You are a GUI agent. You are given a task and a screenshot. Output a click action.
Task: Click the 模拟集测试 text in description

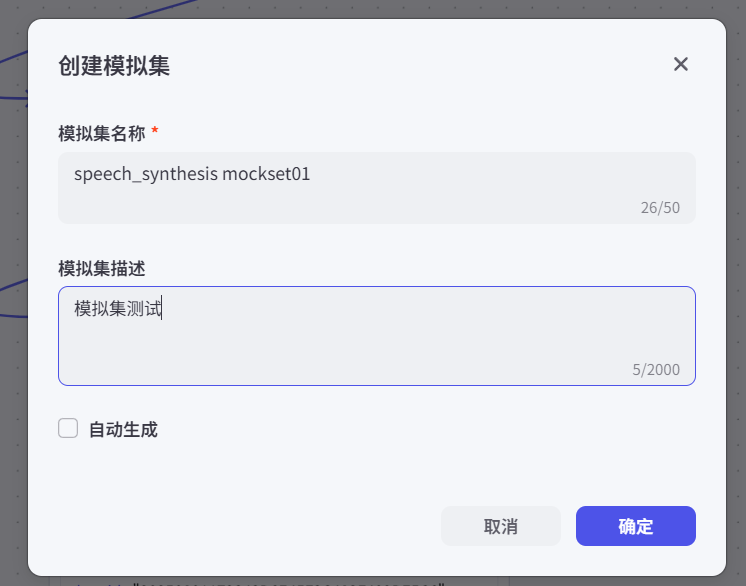[x=117, y=309]
